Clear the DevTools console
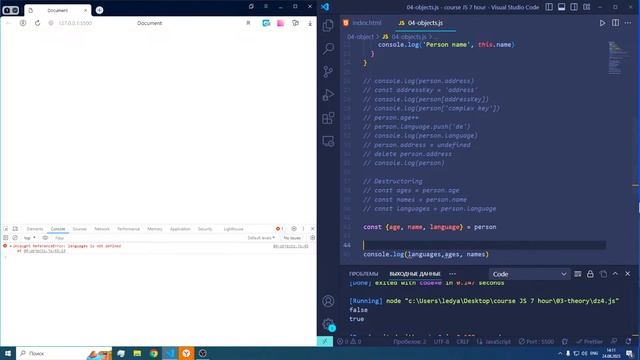The width and height of the screenshot is (640, 360). (15, 238)
